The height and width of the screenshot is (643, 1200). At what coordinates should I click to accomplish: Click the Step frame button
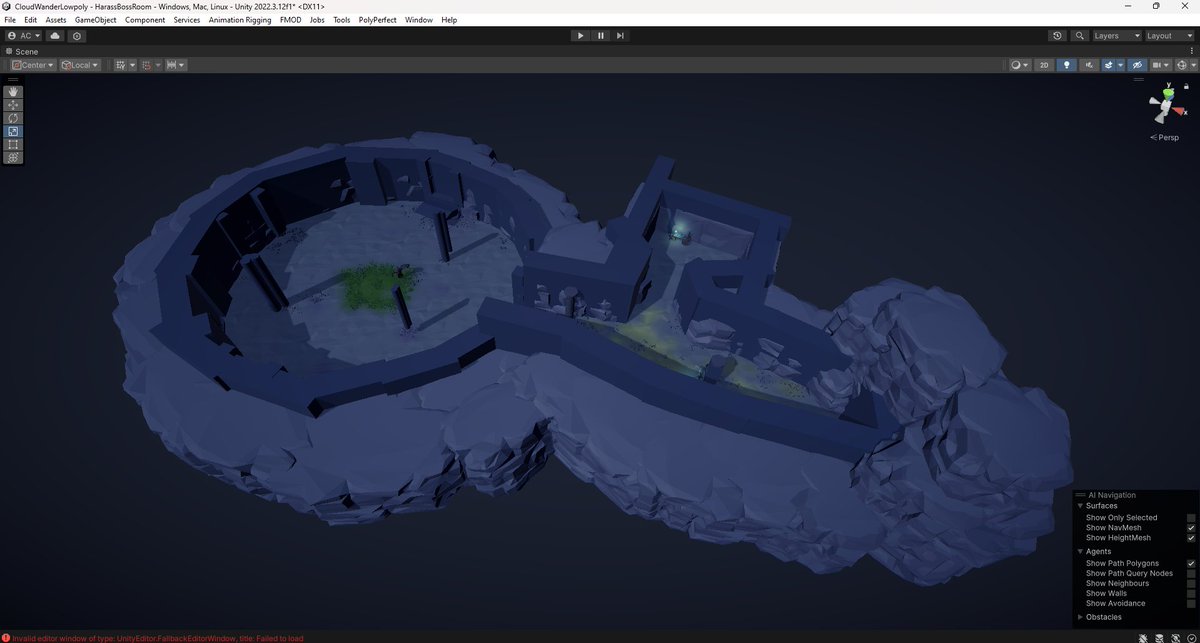[x=620, y=35]
